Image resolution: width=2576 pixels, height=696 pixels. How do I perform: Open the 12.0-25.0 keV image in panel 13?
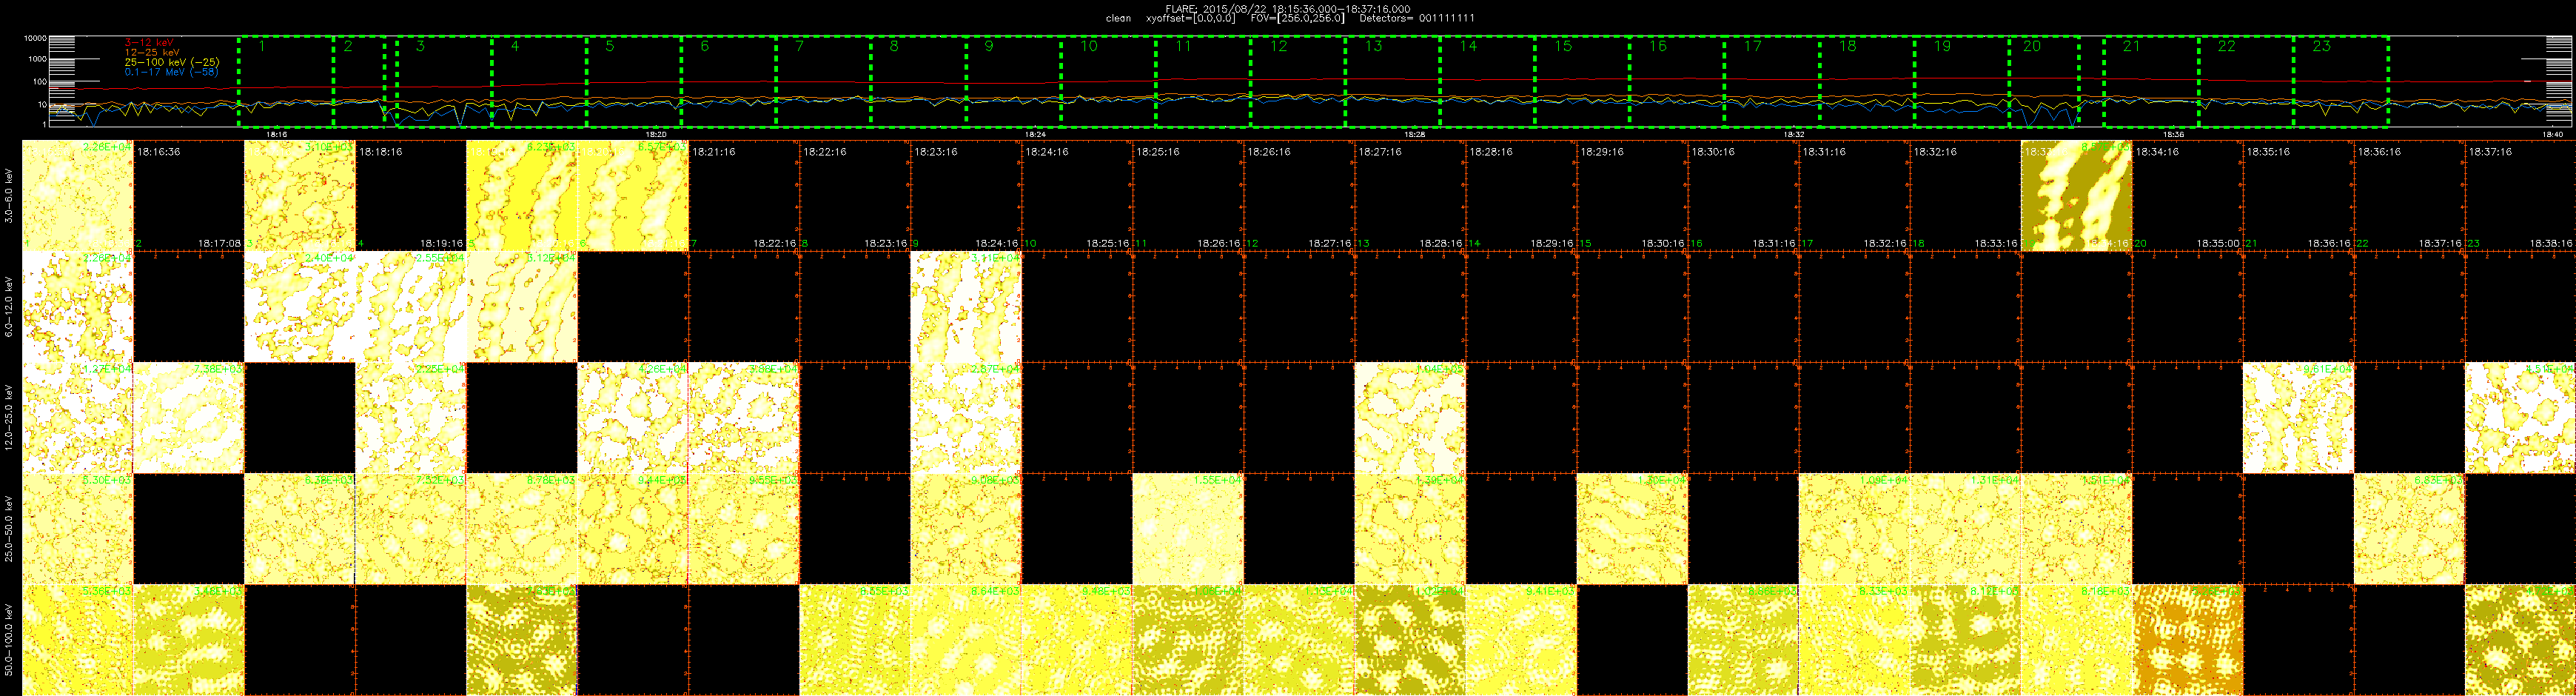tap(1410, 418)
